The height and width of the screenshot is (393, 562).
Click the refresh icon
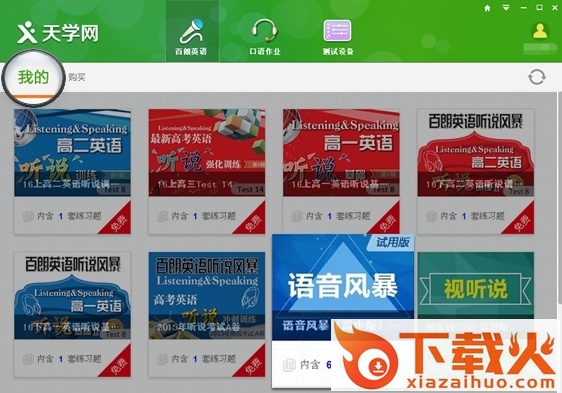click(537, 77)
